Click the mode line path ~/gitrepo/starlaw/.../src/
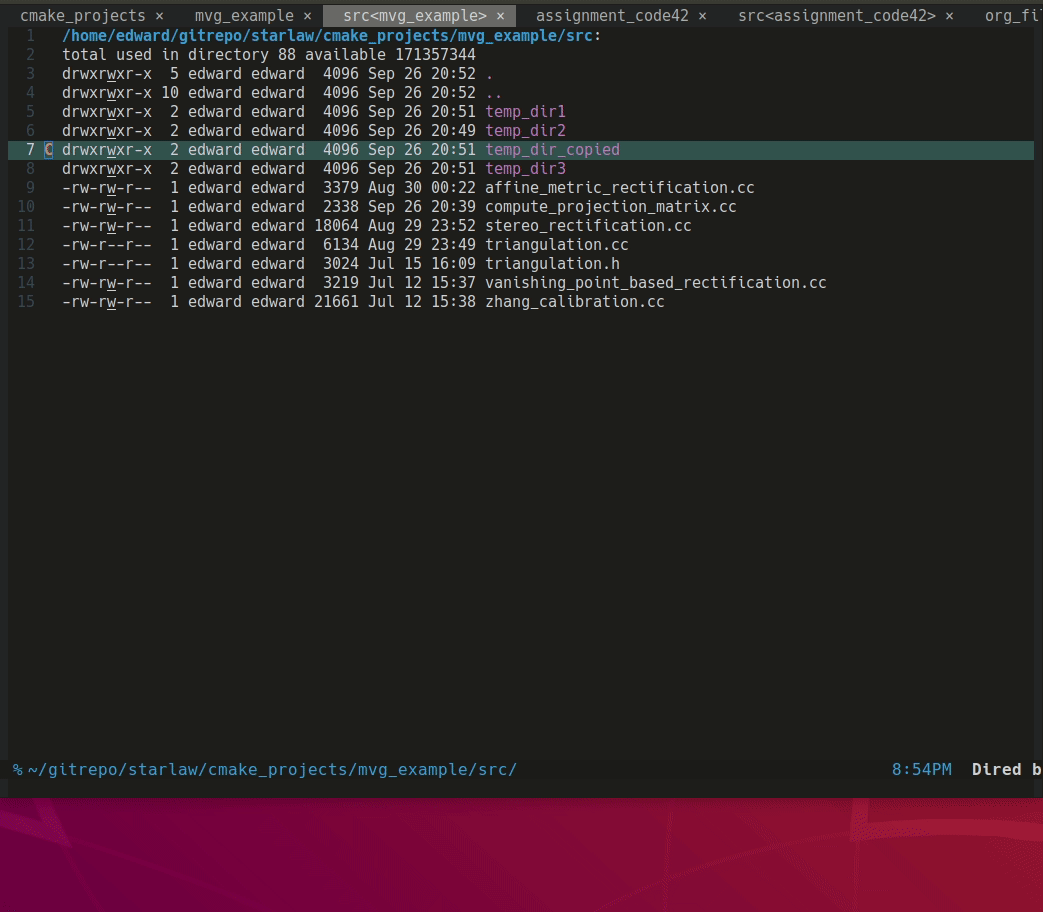Screen dimensions: 1043x912 (272, 770)
